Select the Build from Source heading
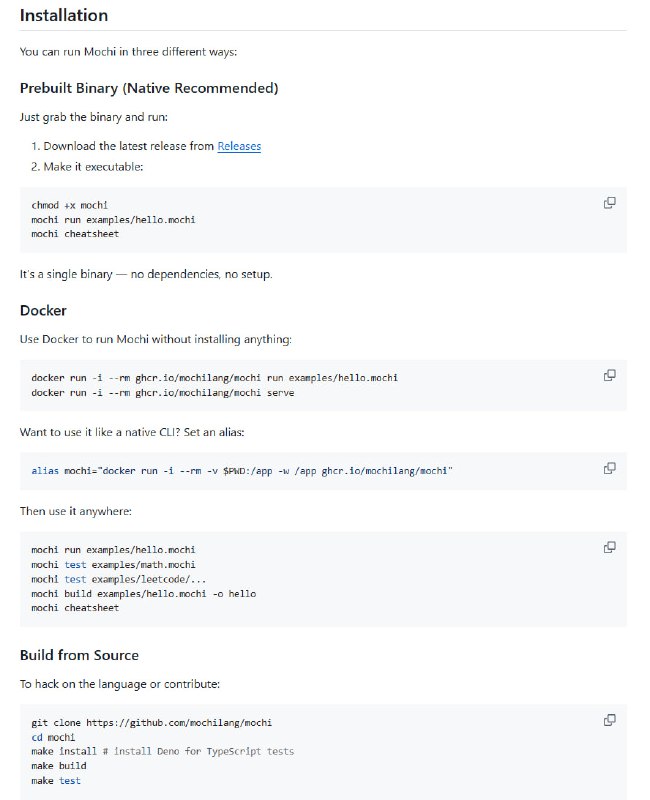This screenshot has height=800, width=650. click(x=79, y=655)
